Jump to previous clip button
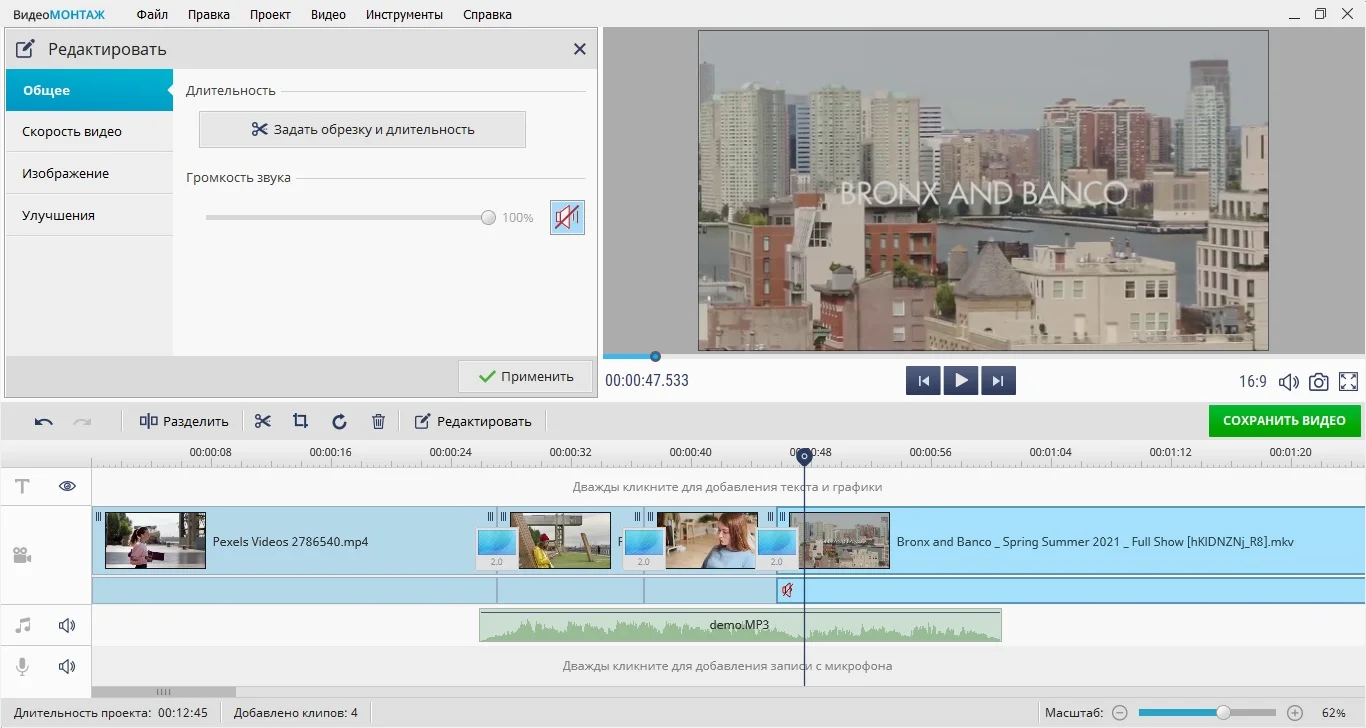 [923, 381]
